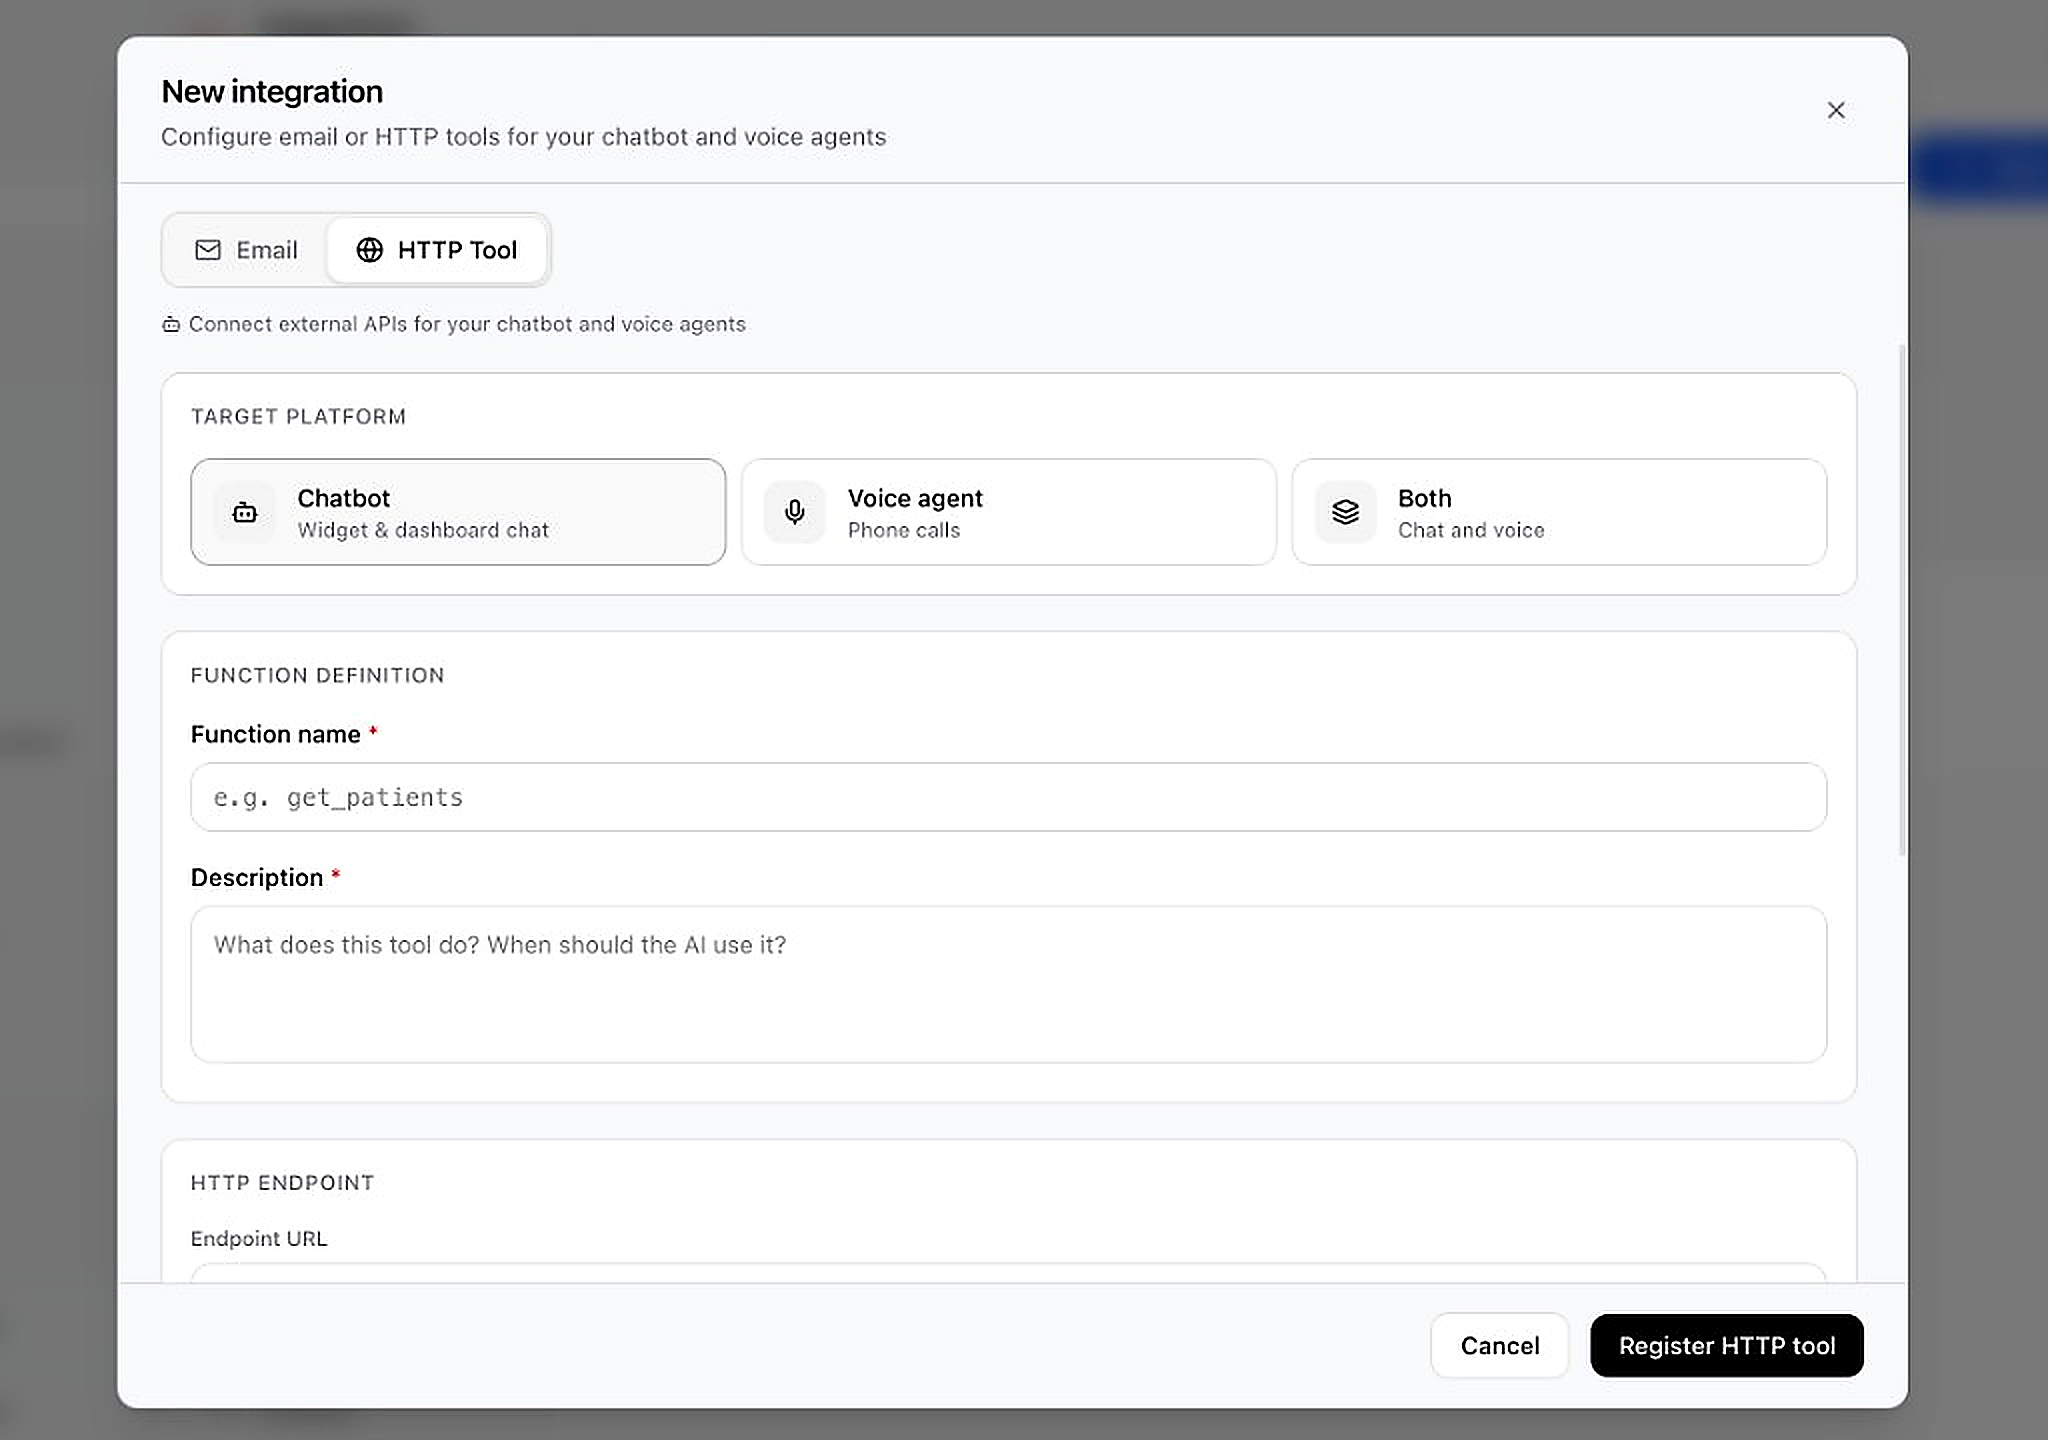
Task: Choose Both as target platform
Action: [x=1559, y=512]
